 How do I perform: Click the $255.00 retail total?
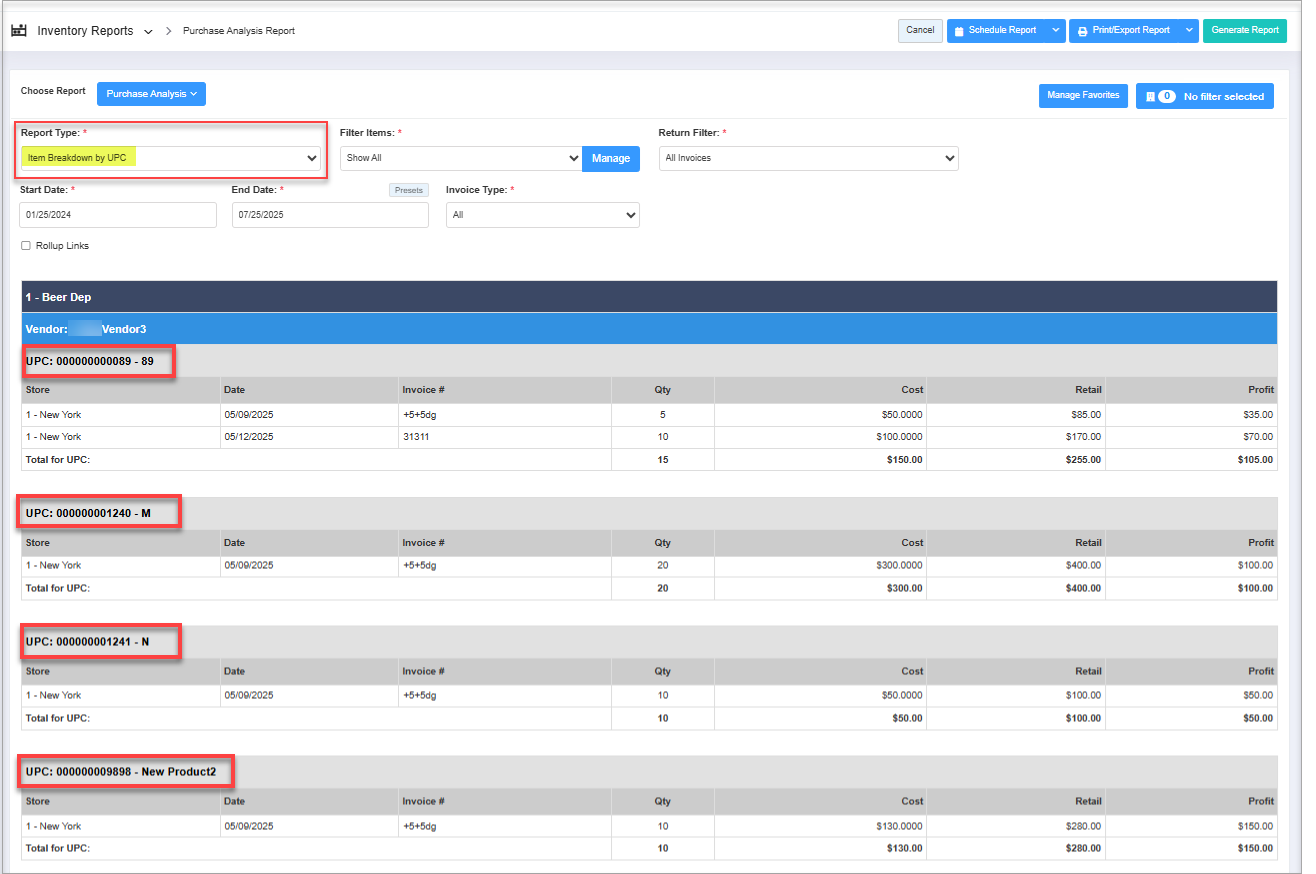point(1083,460)
